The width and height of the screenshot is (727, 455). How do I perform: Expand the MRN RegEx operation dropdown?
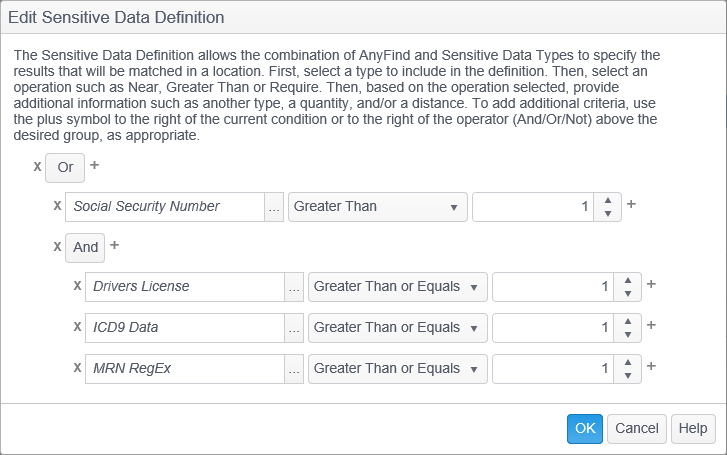[x=397, y=368]
